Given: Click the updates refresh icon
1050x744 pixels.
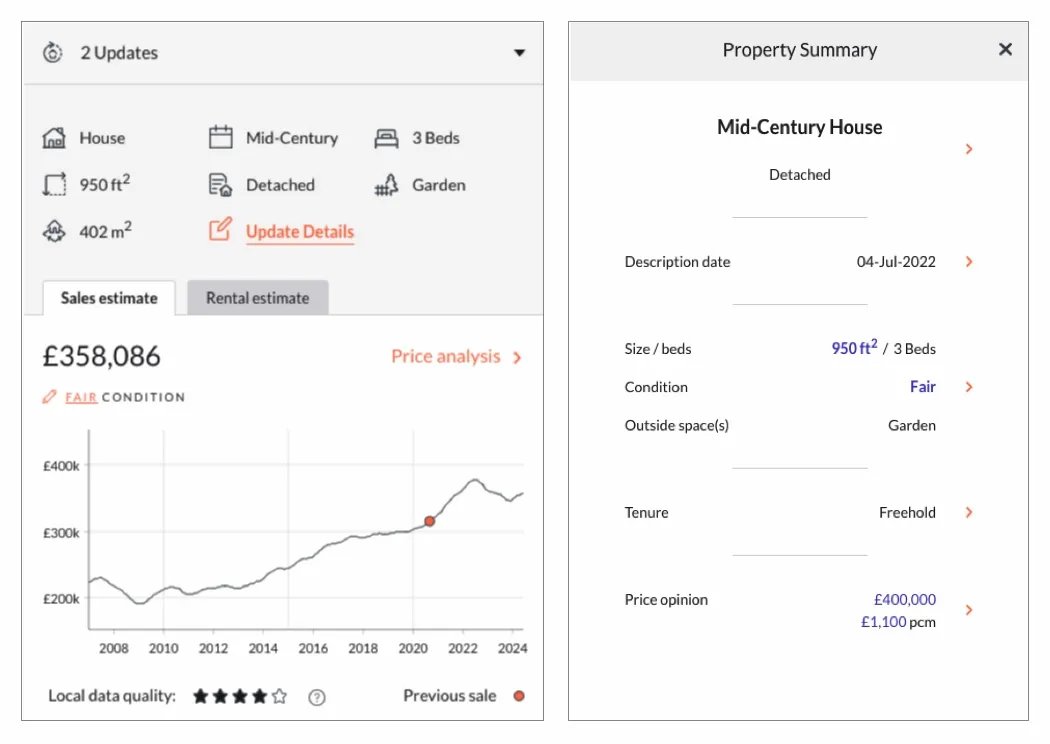Looking at the screenshot, I should 52,52.
